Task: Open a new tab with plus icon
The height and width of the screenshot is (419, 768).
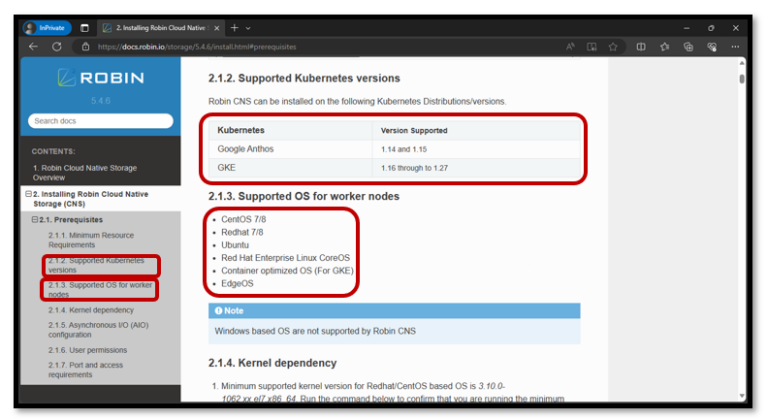Action: tap(234, 28)
